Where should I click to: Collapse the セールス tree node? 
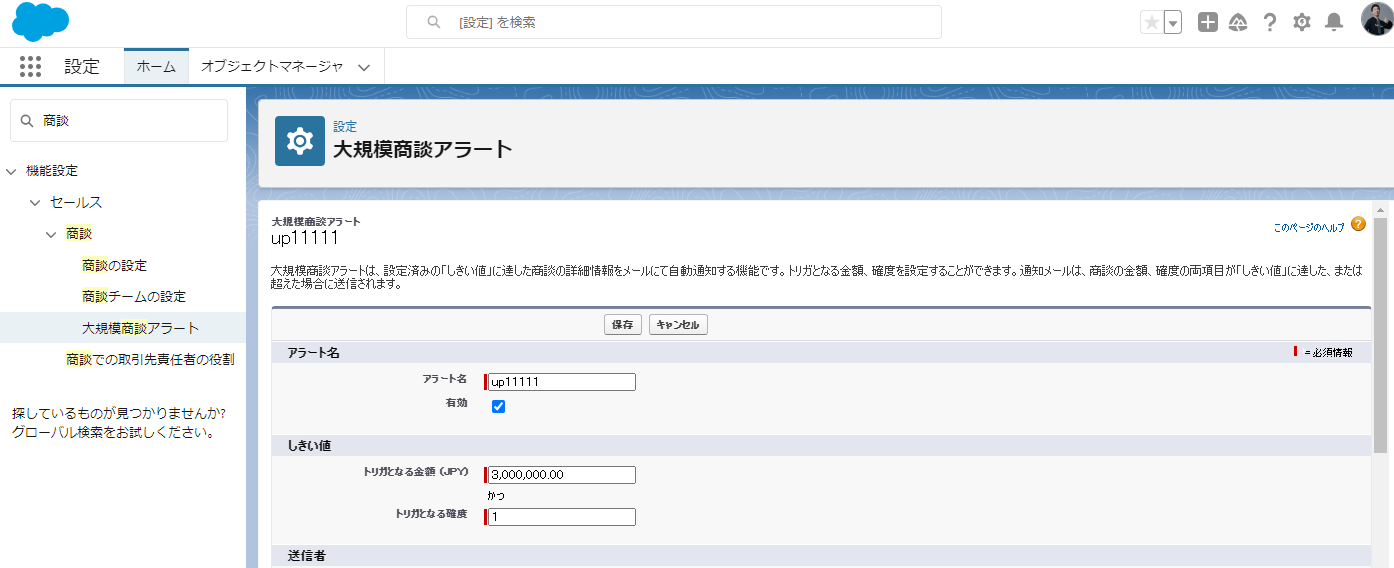click(x=35, y=203)
